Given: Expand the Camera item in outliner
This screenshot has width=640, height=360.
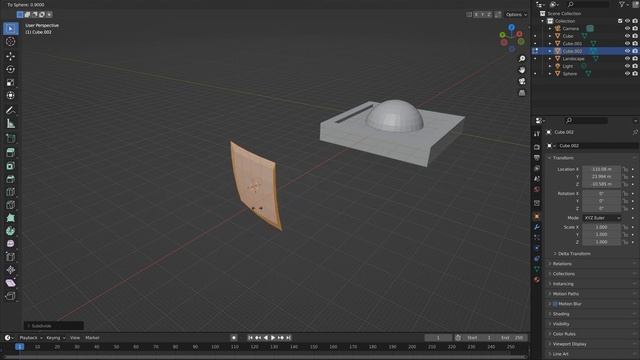Looking at the screenshot, I should point(550,29).
